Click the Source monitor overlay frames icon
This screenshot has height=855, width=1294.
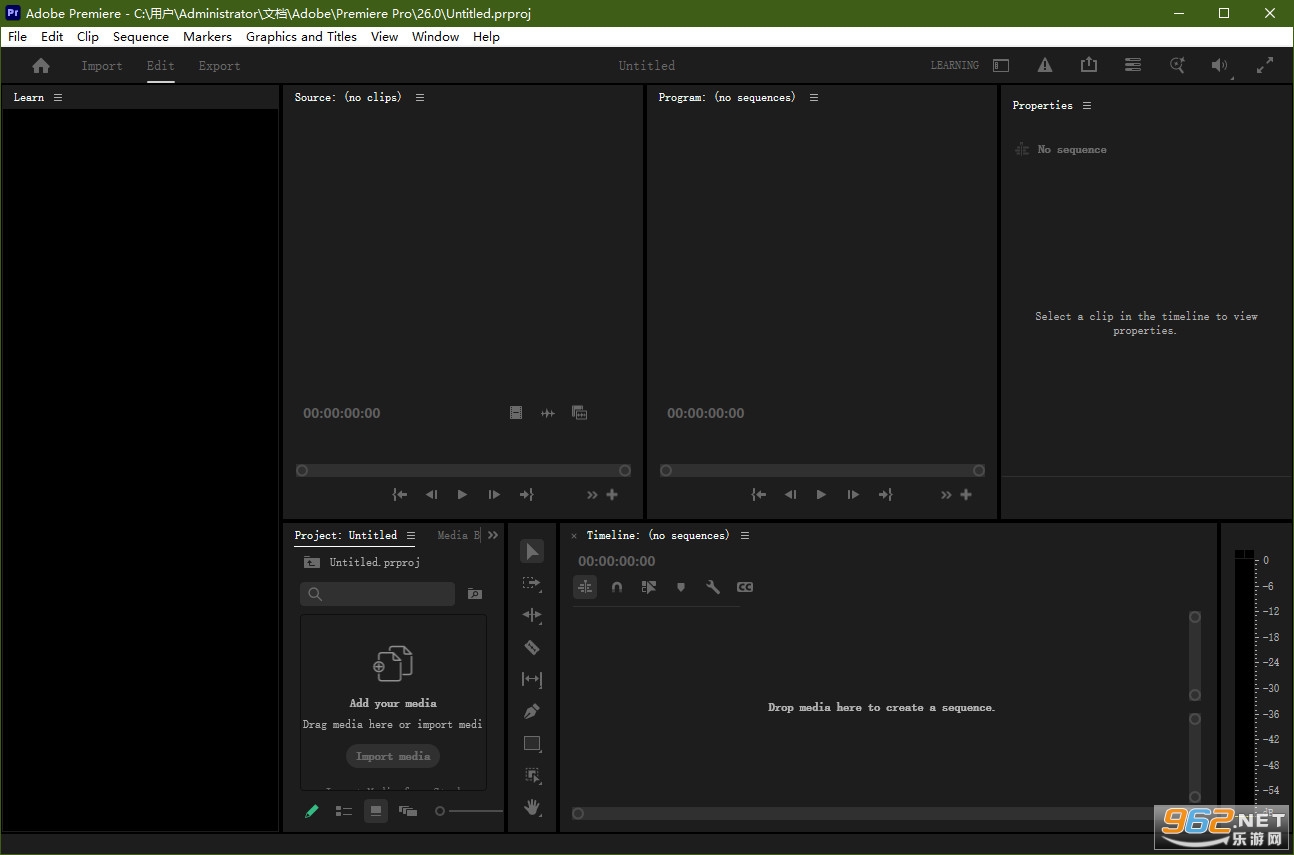pos(579,413)
